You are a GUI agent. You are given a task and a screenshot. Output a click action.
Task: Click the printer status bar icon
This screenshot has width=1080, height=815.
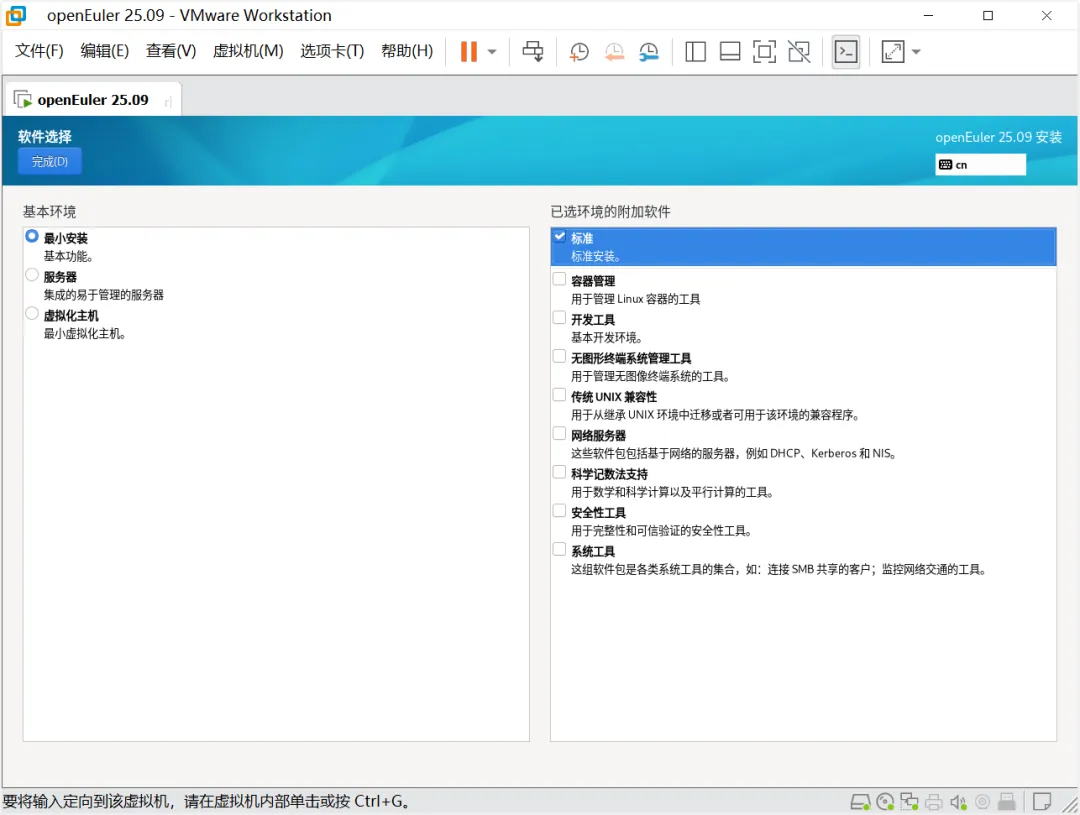click(x=934, y=802)
